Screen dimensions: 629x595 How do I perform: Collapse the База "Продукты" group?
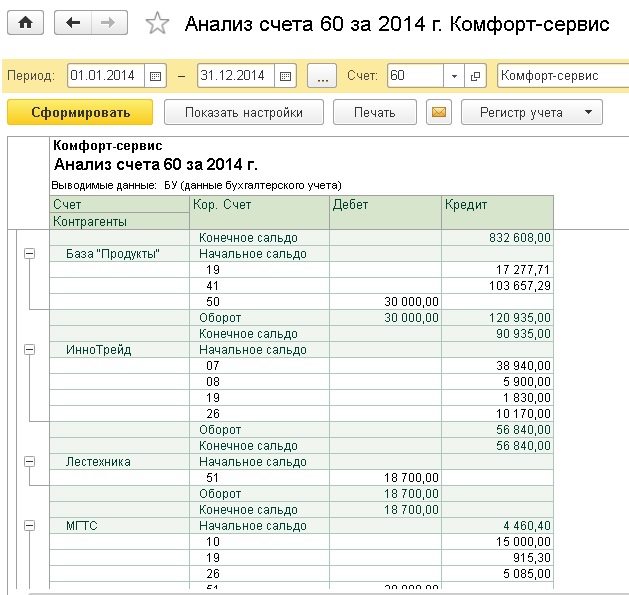(29, 254)
